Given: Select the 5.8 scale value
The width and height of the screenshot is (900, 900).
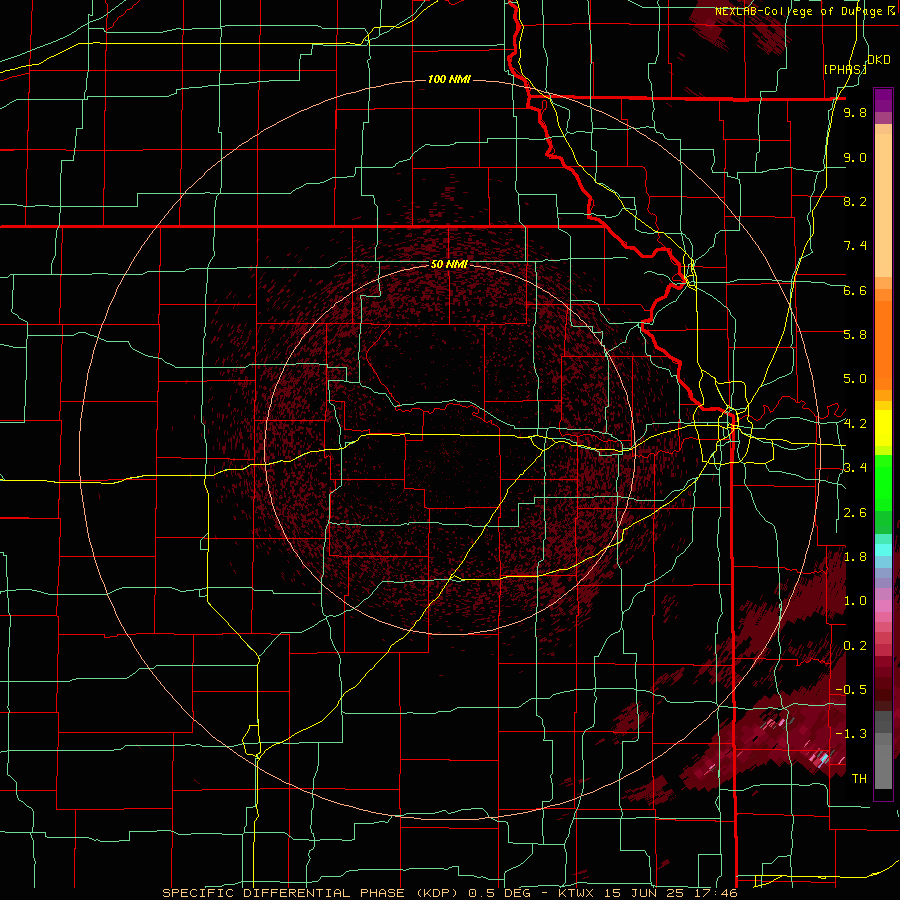Looking at the screenshot, I should [x=855, y=335].
